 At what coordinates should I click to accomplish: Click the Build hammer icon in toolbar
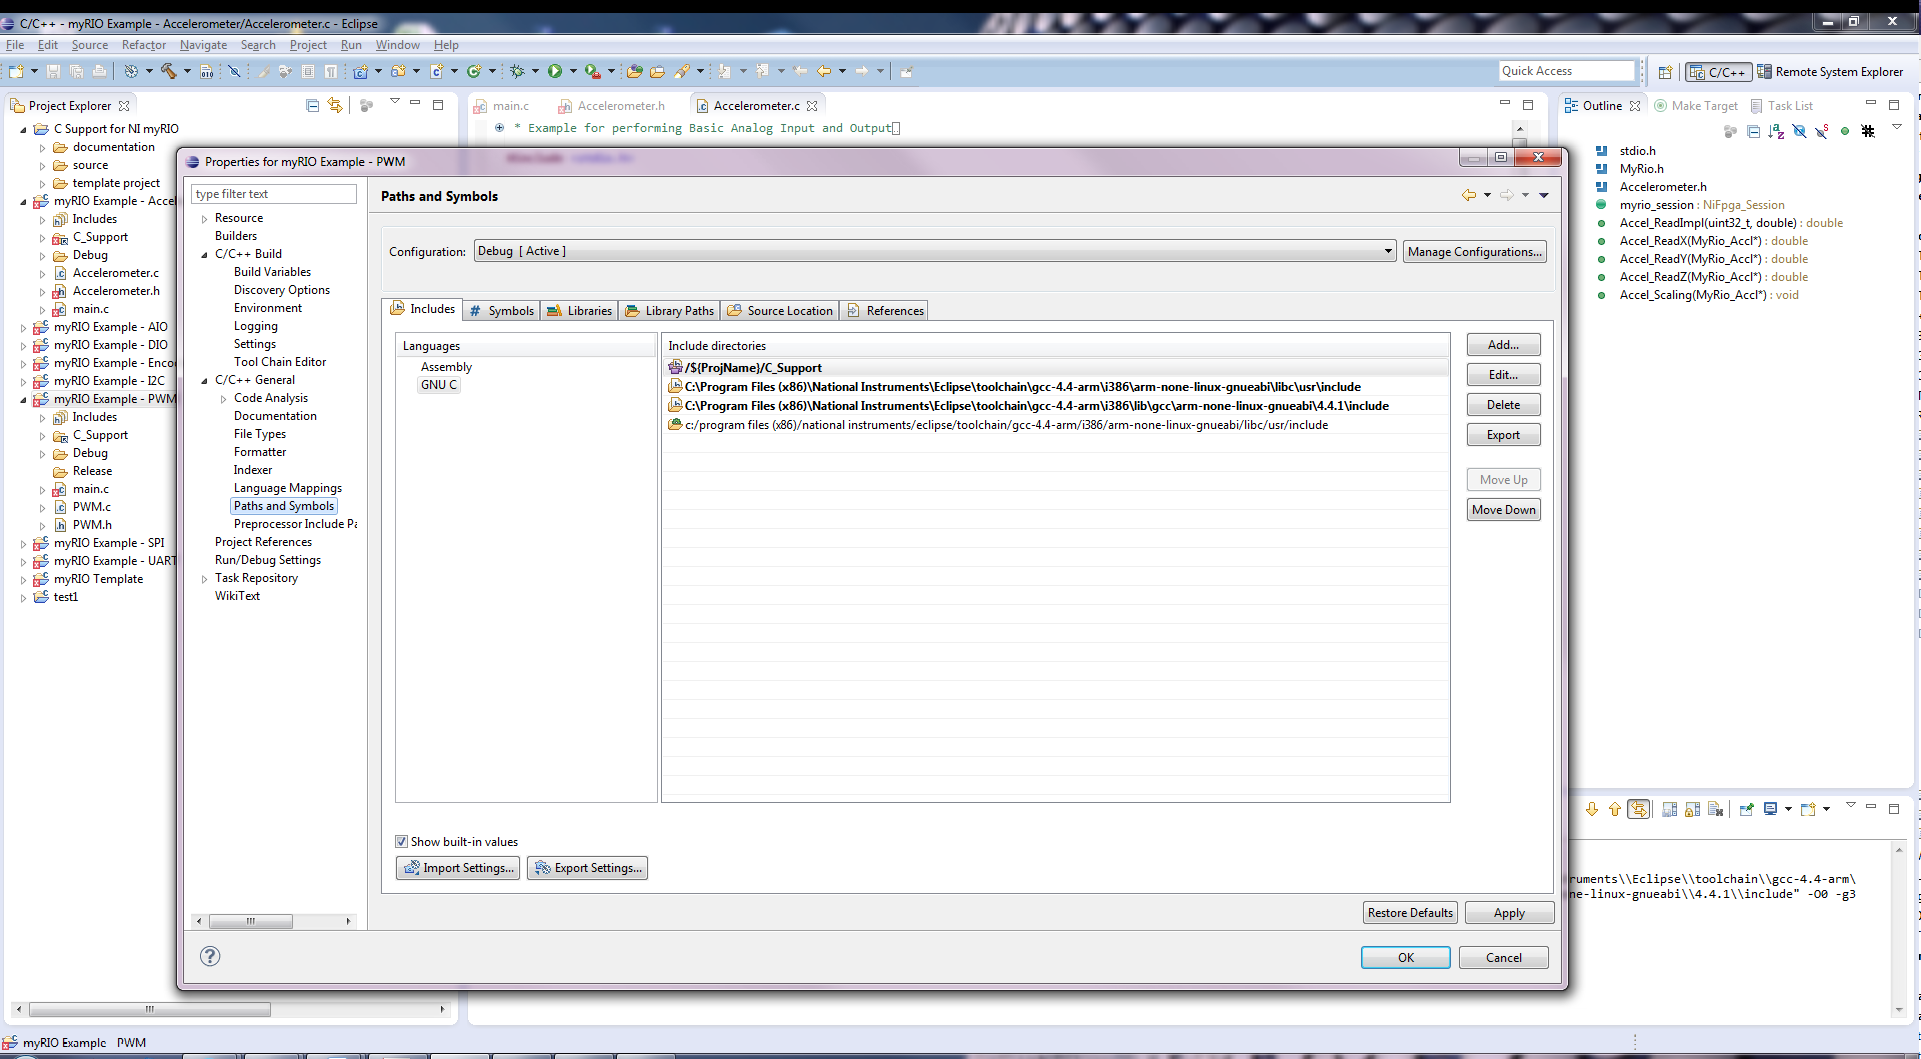tap(168, 71)
